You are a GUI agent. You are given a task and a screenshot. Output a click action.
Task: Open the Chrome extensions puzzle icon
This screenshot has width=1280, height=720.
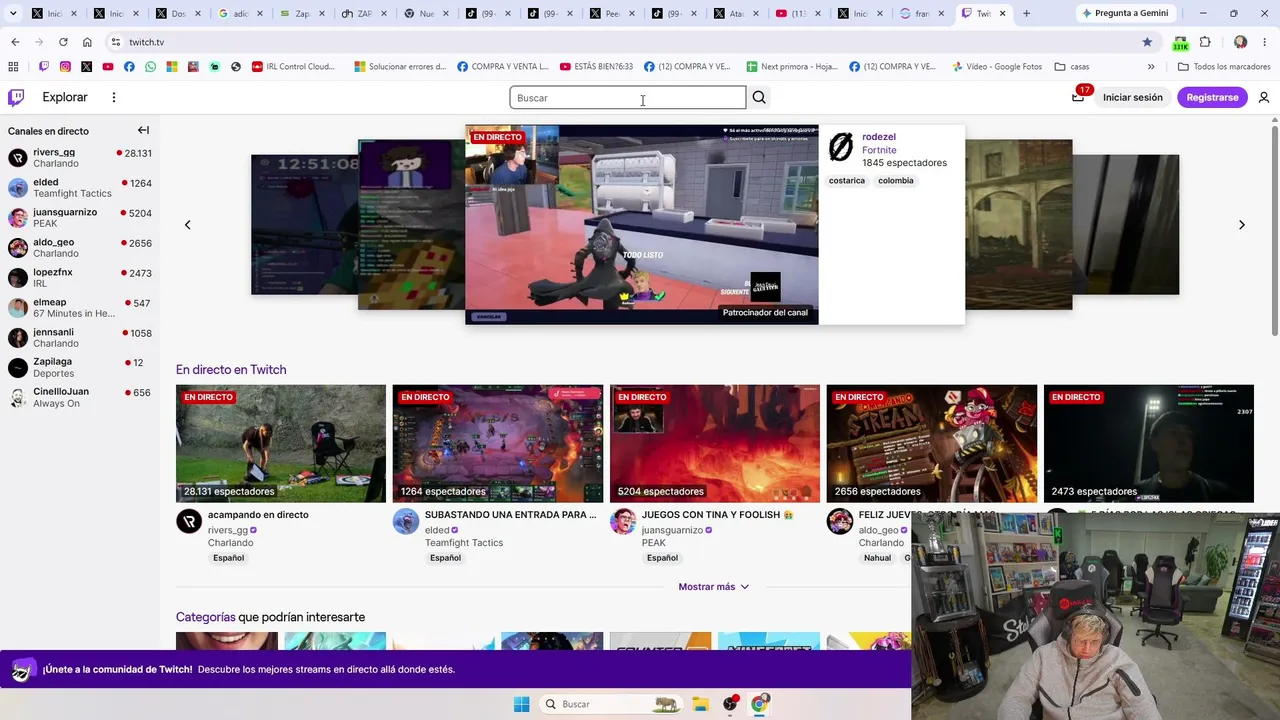pos(1205,42)
